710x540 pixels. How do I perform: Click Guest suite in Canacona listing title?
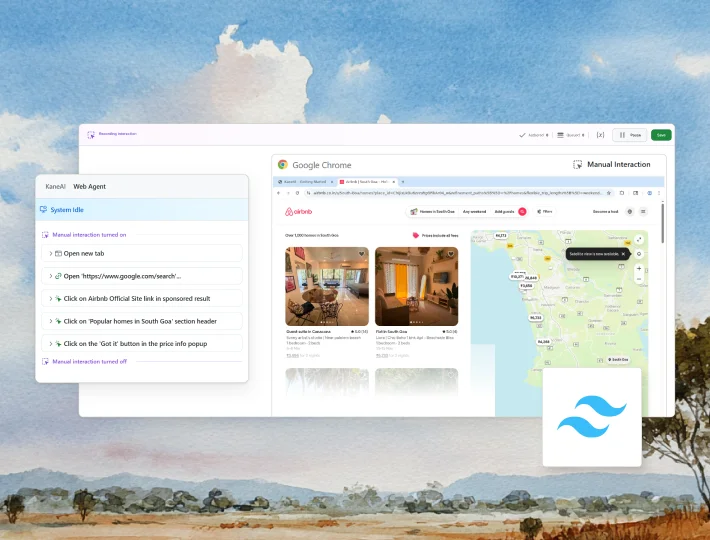click(x=308, y=332)
